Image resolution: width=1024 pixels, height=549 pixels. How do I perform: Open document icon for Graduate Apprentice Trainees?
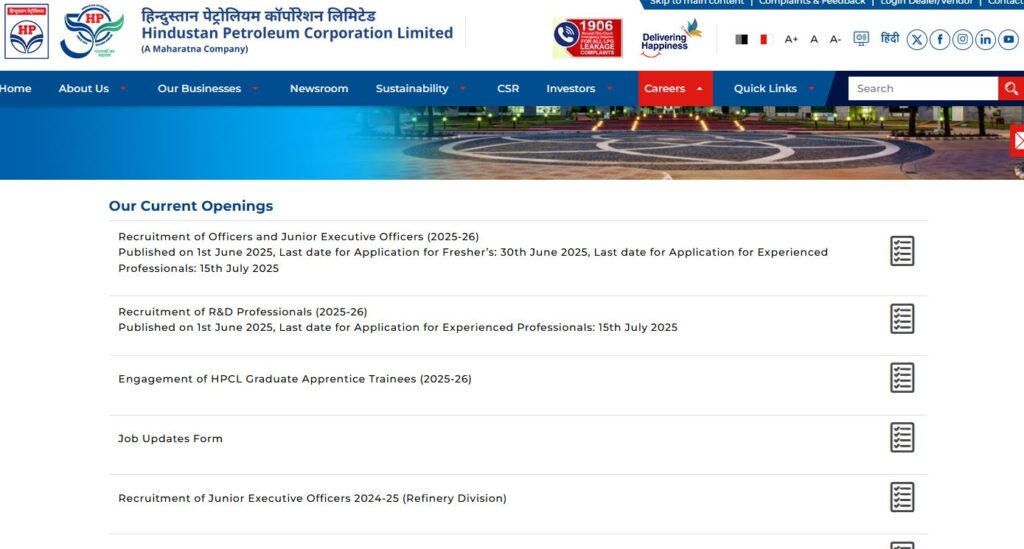(x=902, y=377)
